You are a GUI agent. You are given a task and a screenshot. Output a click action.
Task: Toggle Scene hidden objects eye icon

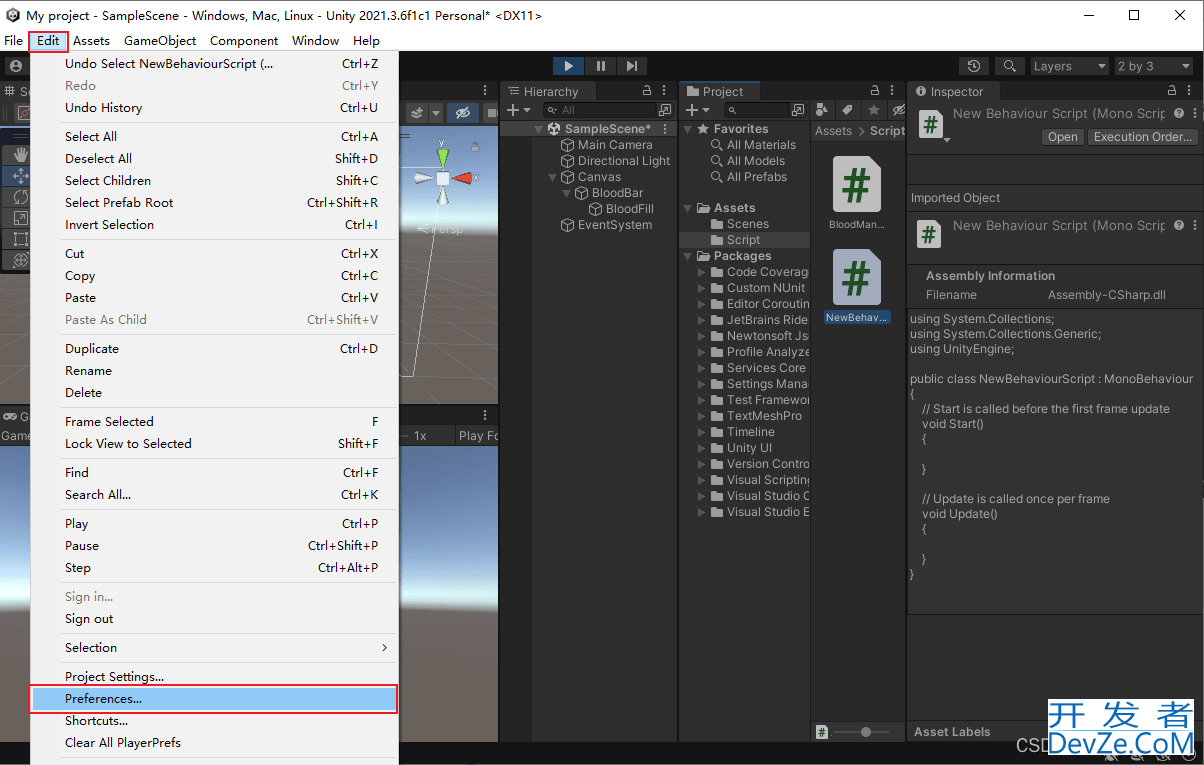click(462, 113)
